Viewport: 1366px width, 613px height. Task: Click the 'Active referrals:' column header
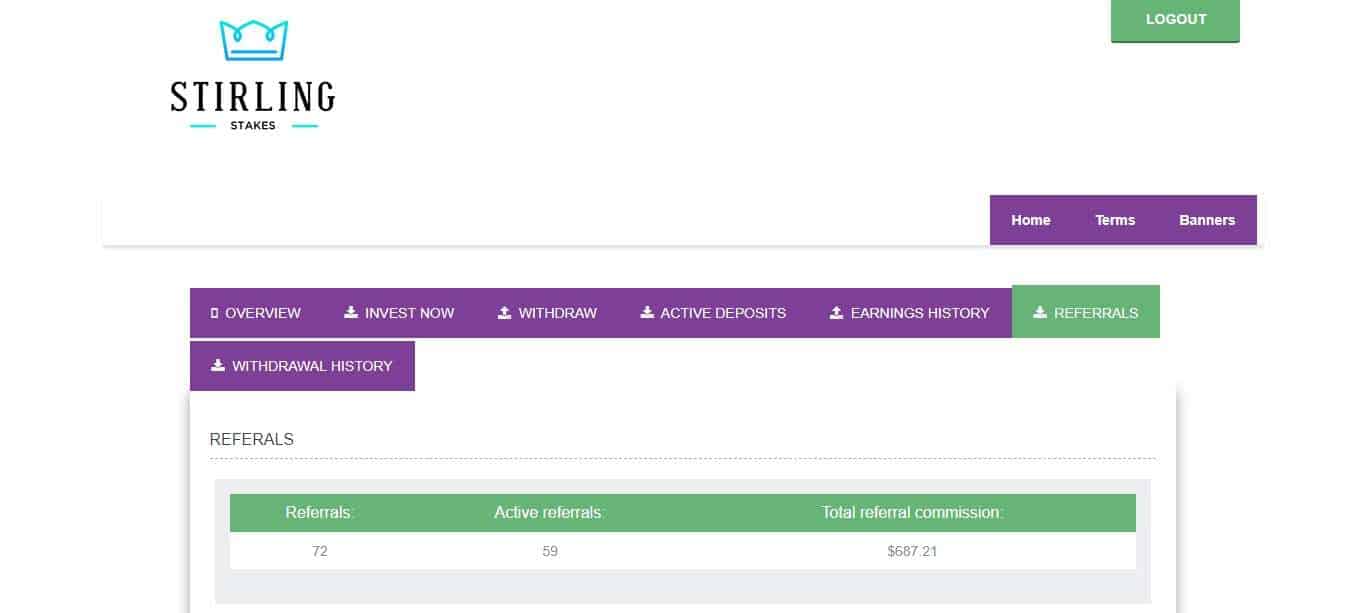(550, 512)
